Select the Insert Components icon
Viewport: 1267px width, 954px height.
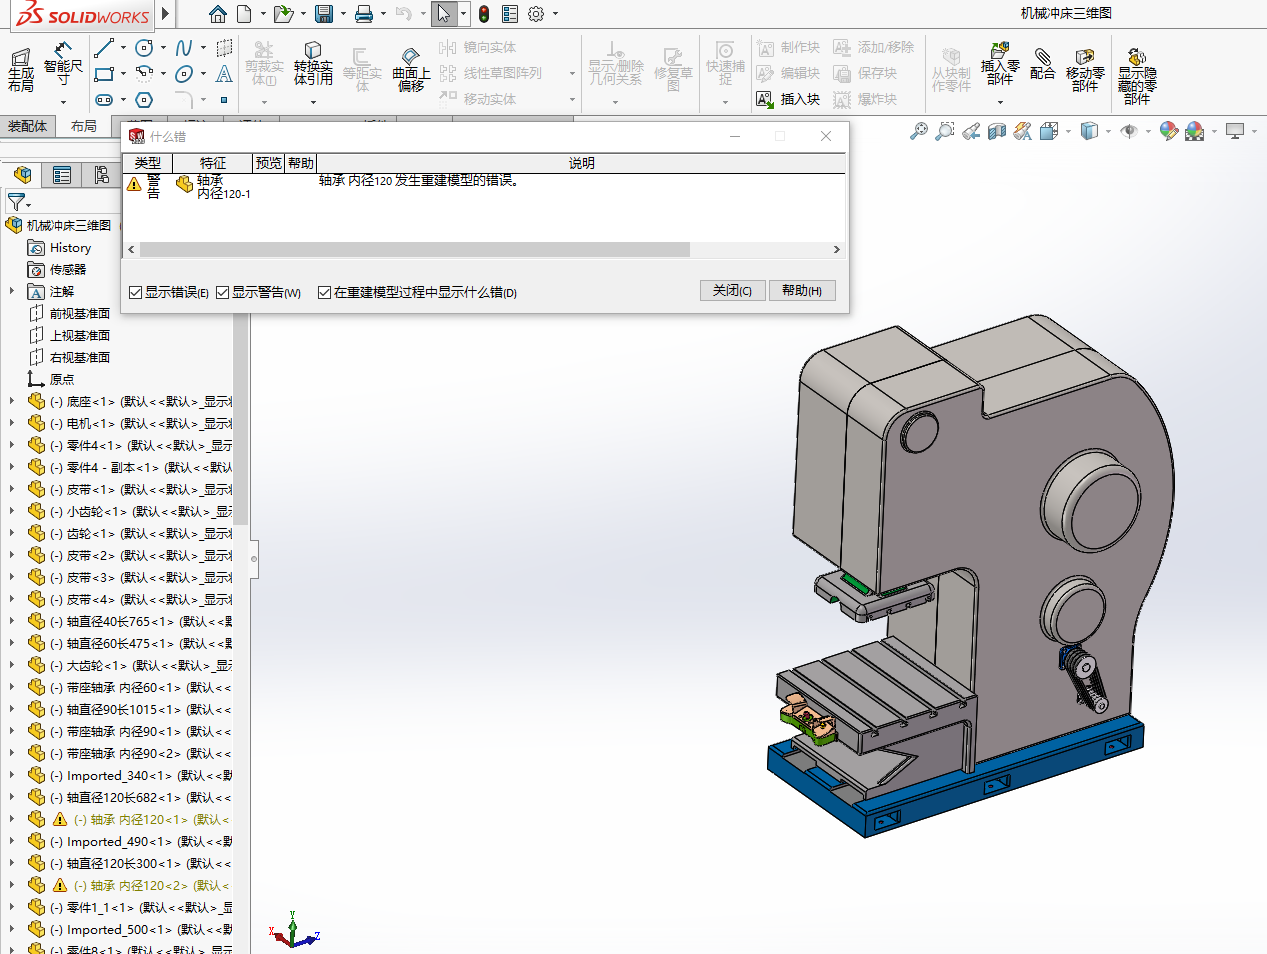point(999,64)
